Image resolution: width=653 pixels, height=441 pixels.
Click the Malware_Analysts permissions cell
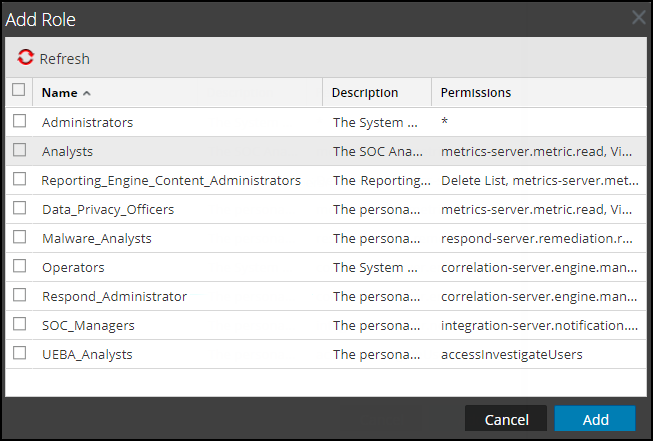point(537,239)
